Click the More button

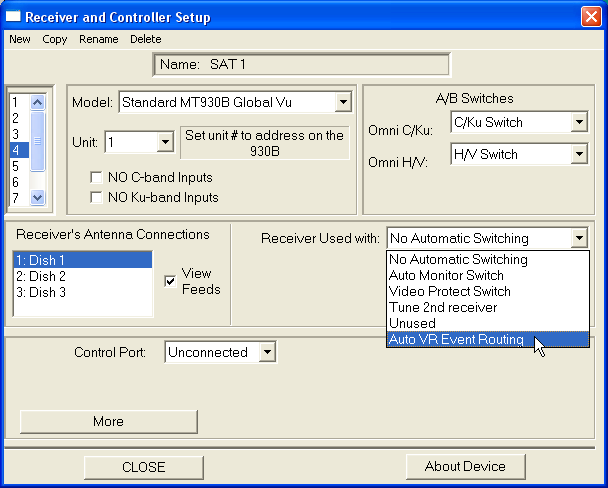click(108, 421)
